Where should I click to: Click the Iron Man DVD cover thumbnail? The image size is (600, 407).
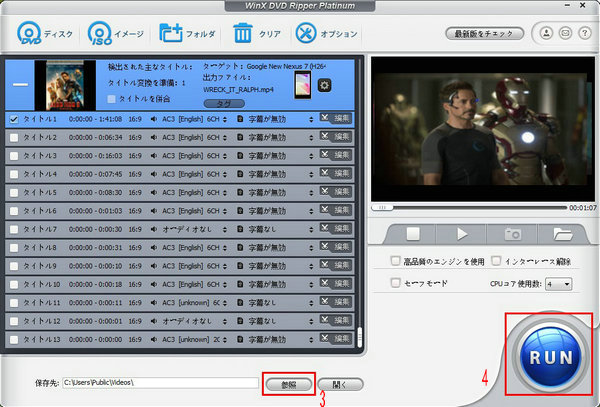pyautogui.click(x=65, y=85)
